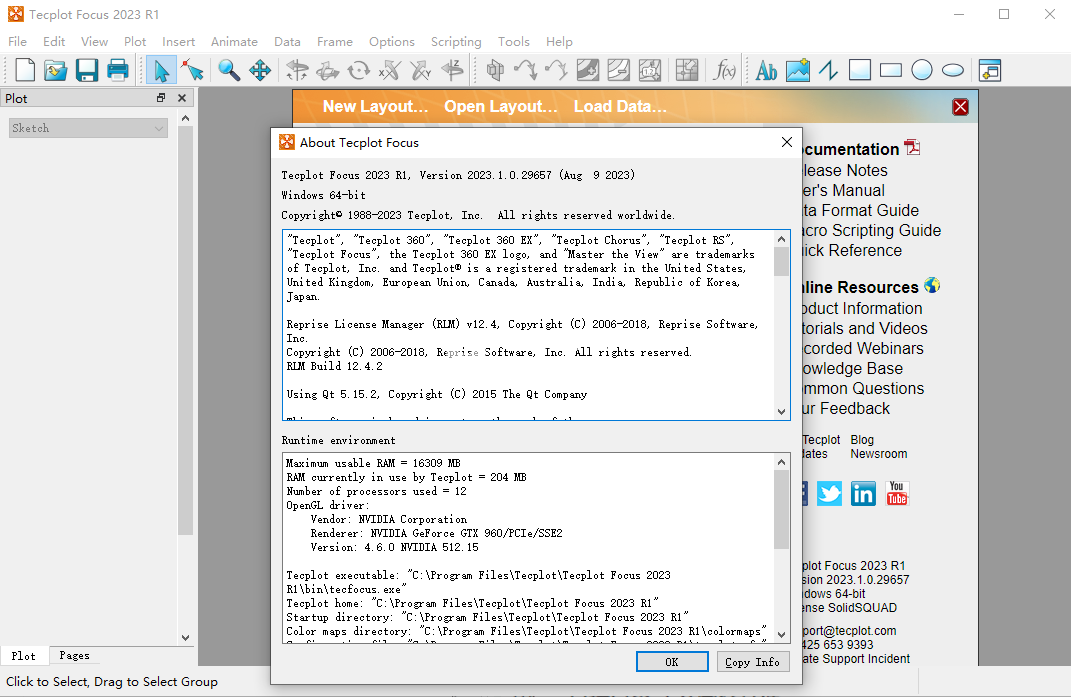The height and width of the screenshot is (697, 1071).
Task: Select the twist rotate tool
Action: tap(359, 70)
